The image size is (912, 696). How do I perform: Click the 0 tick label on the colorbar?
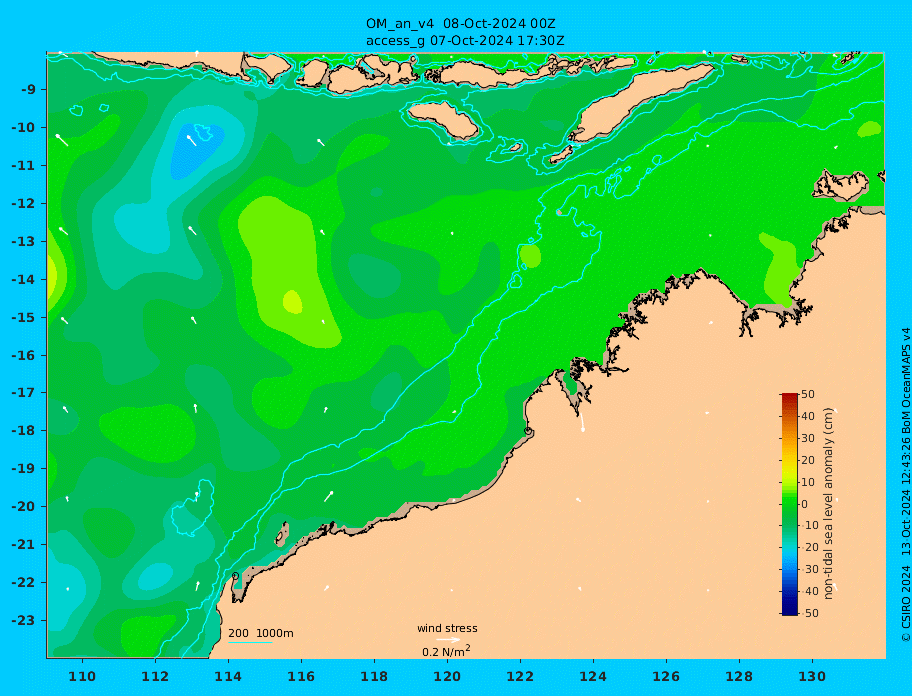point(804,504)
